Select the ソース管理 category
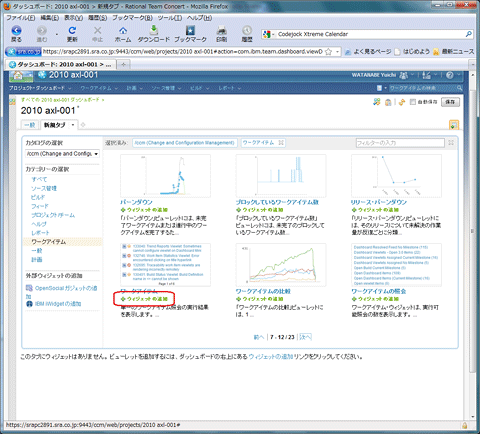480x434 pixels. pyautogui.click(x=44, y=188)
